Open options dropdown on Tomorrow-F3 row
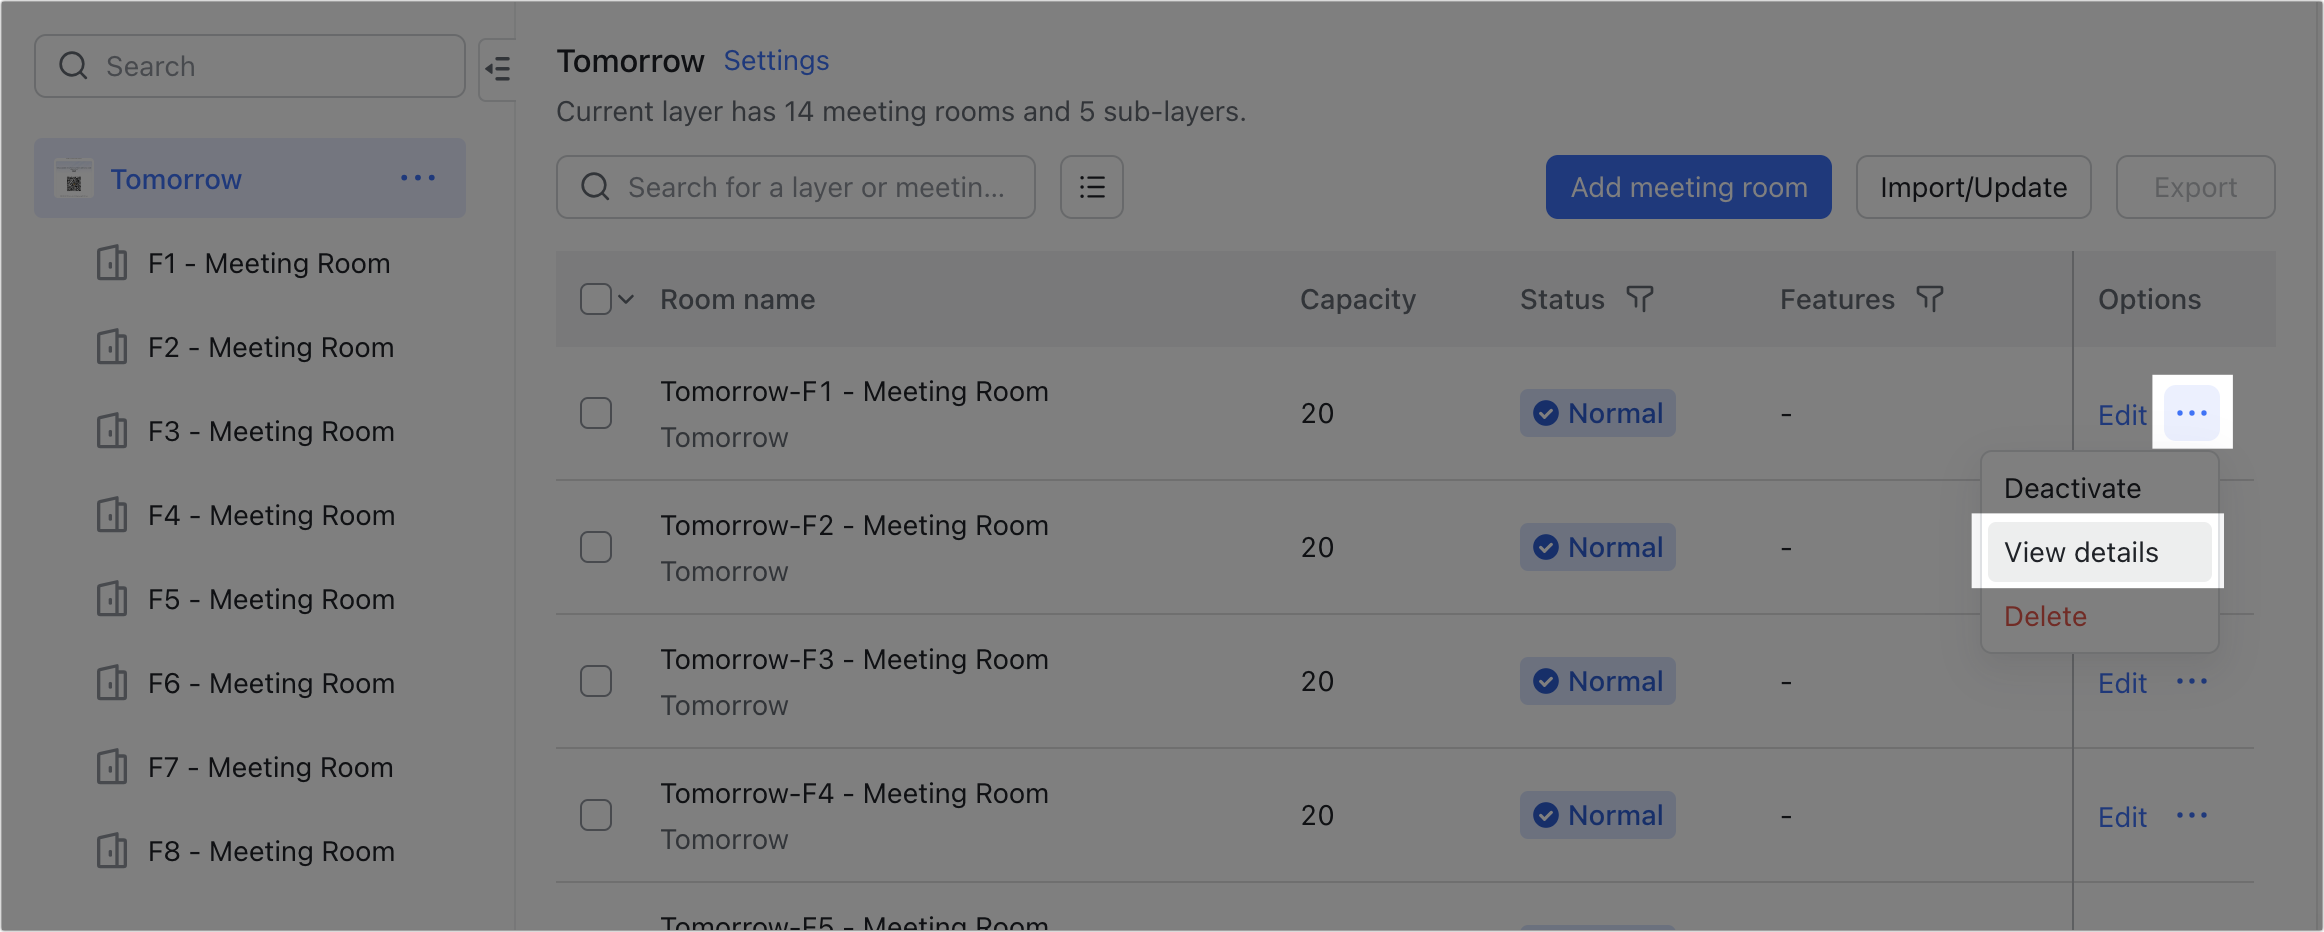Image resolution: width=2324 pixels, height=932 pixels. (2193, 681)
